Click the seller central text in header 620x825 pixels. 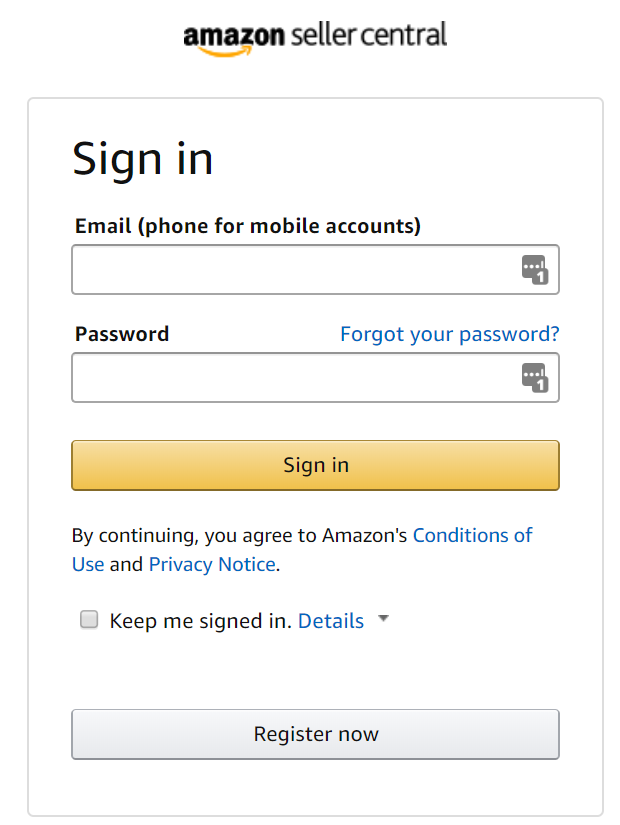click(x=368, y=36)
